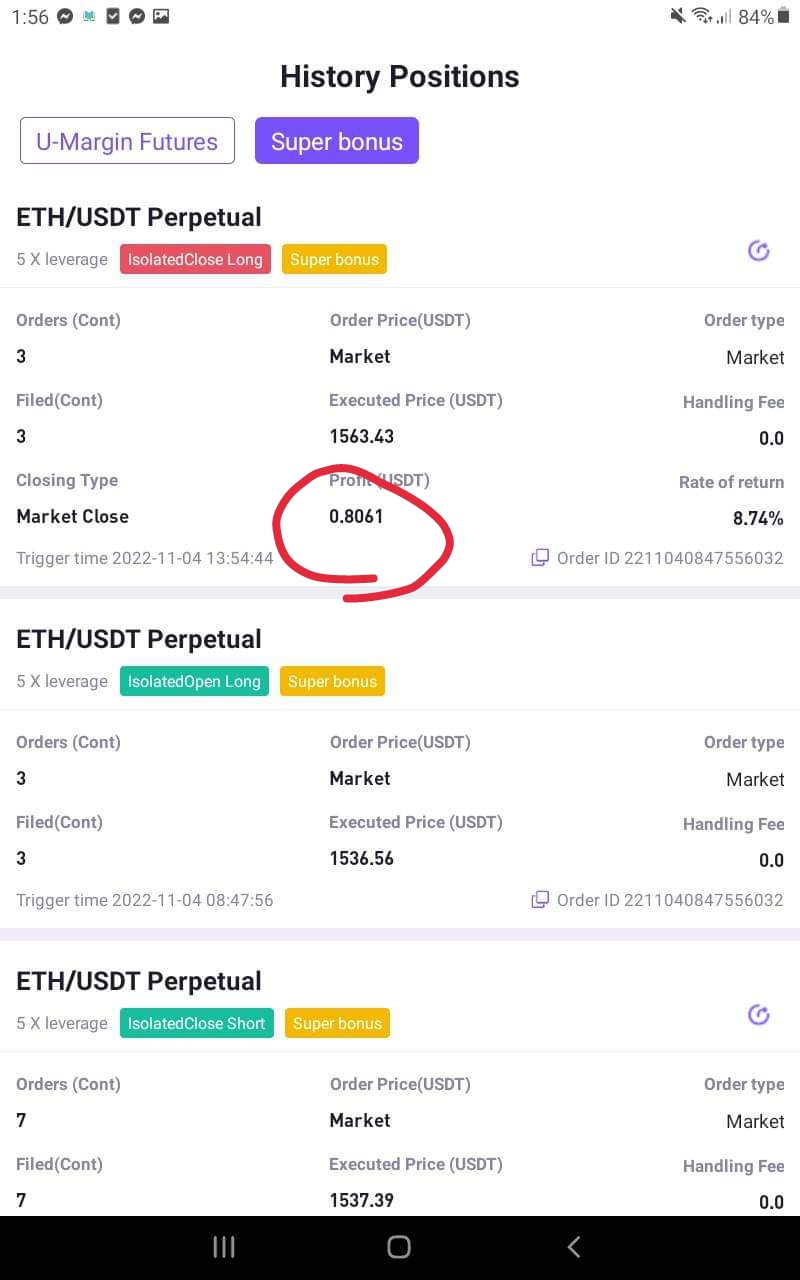Tap battery indicator in status bar

click(756, 17)
